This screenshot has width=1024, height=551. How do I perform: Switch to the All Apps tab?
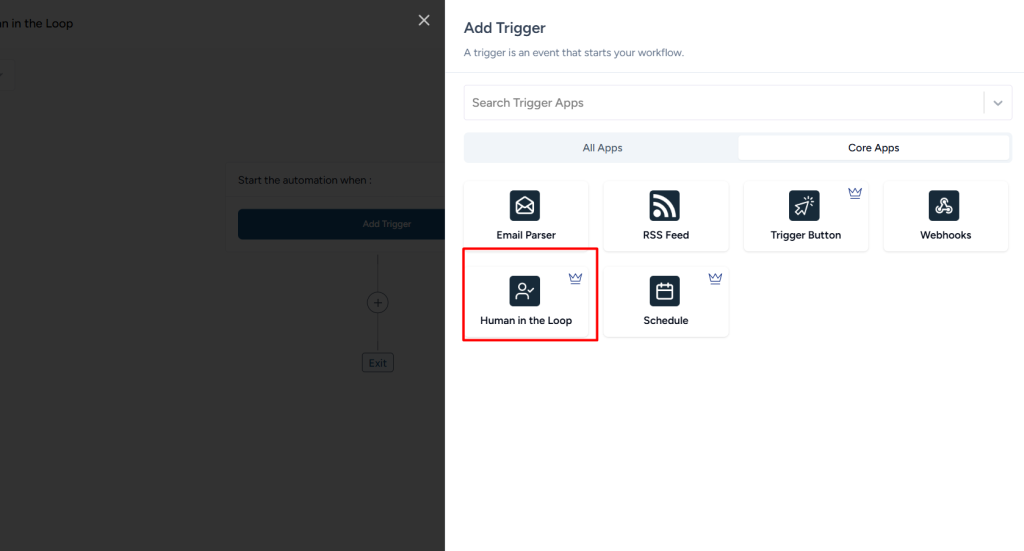click(602, 148)
